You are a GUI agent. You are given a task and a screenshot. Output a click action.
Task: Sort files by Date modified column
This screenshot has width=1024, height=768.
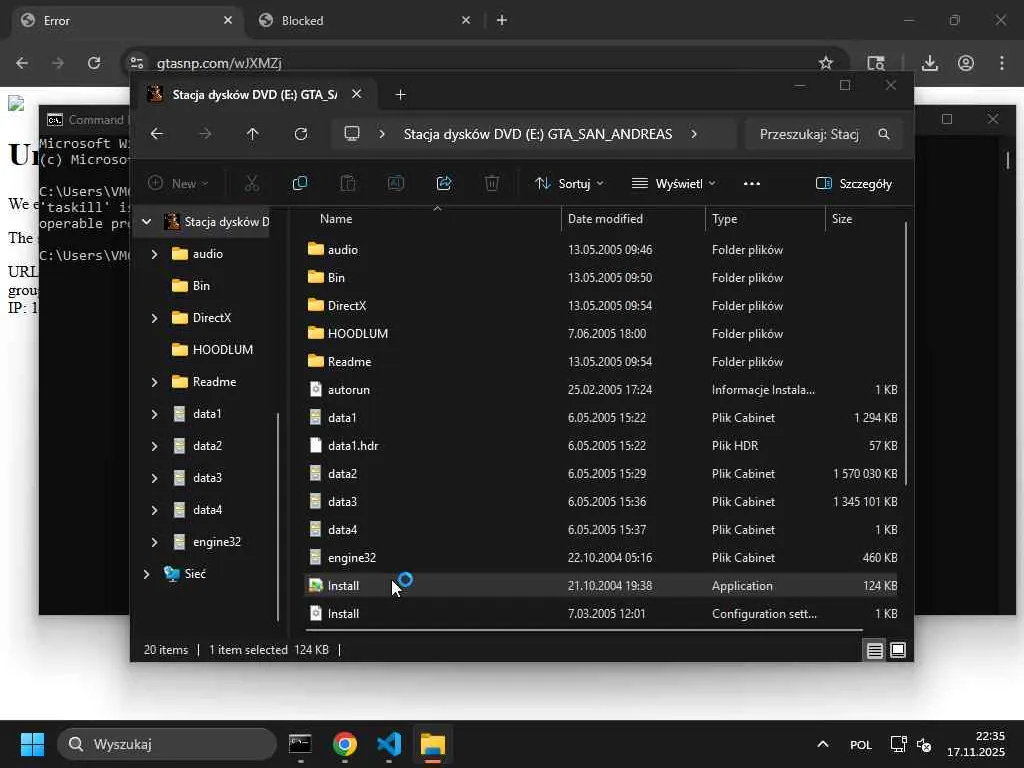pos(605,218)
